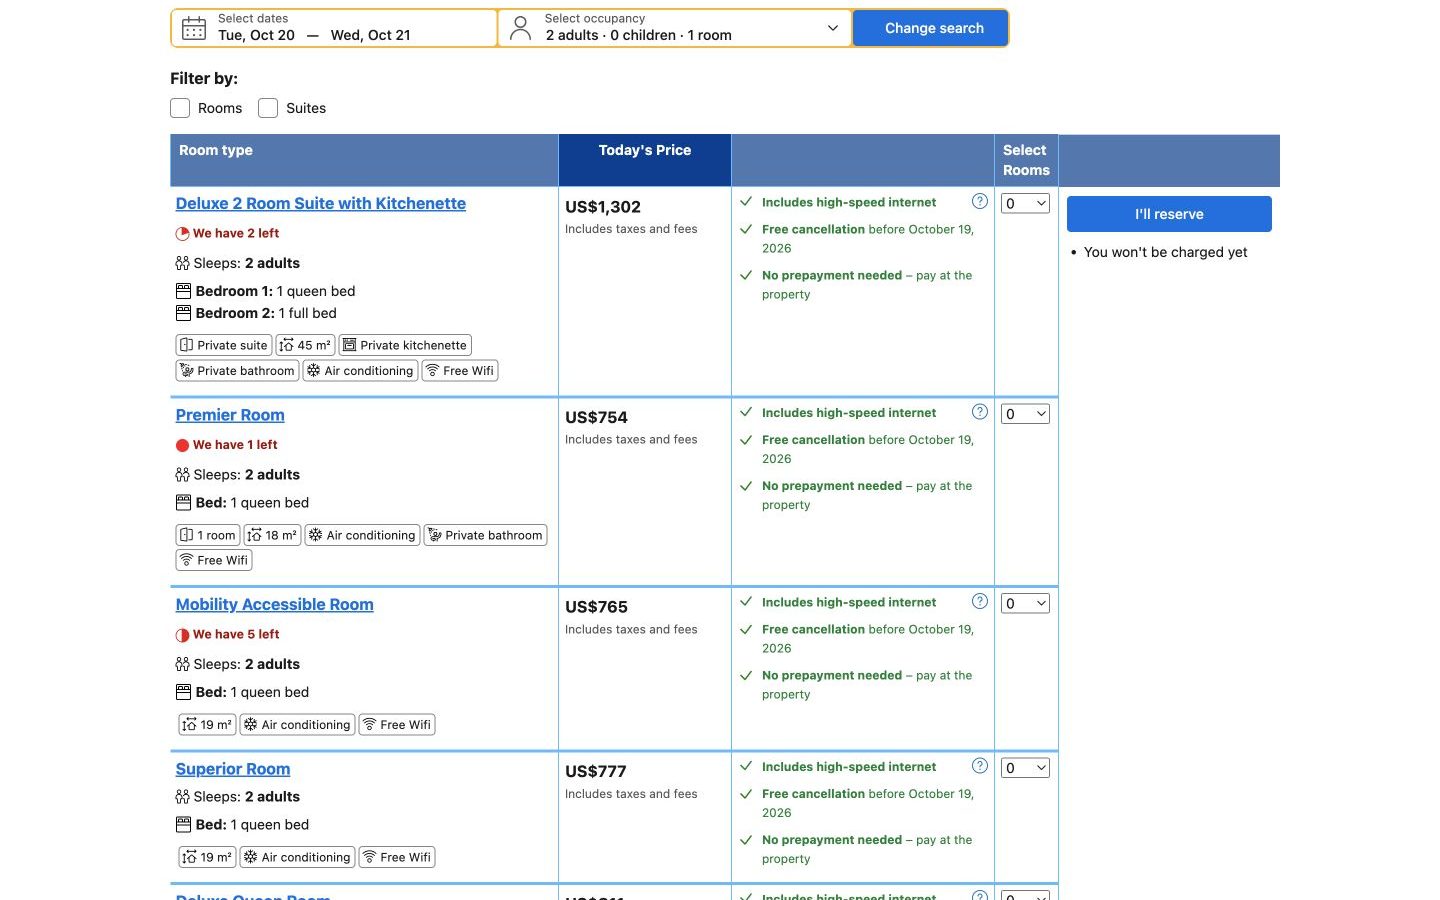Click the calendar icon in date selector
This screenshot has width=1440, height=900.
(194, 28)
